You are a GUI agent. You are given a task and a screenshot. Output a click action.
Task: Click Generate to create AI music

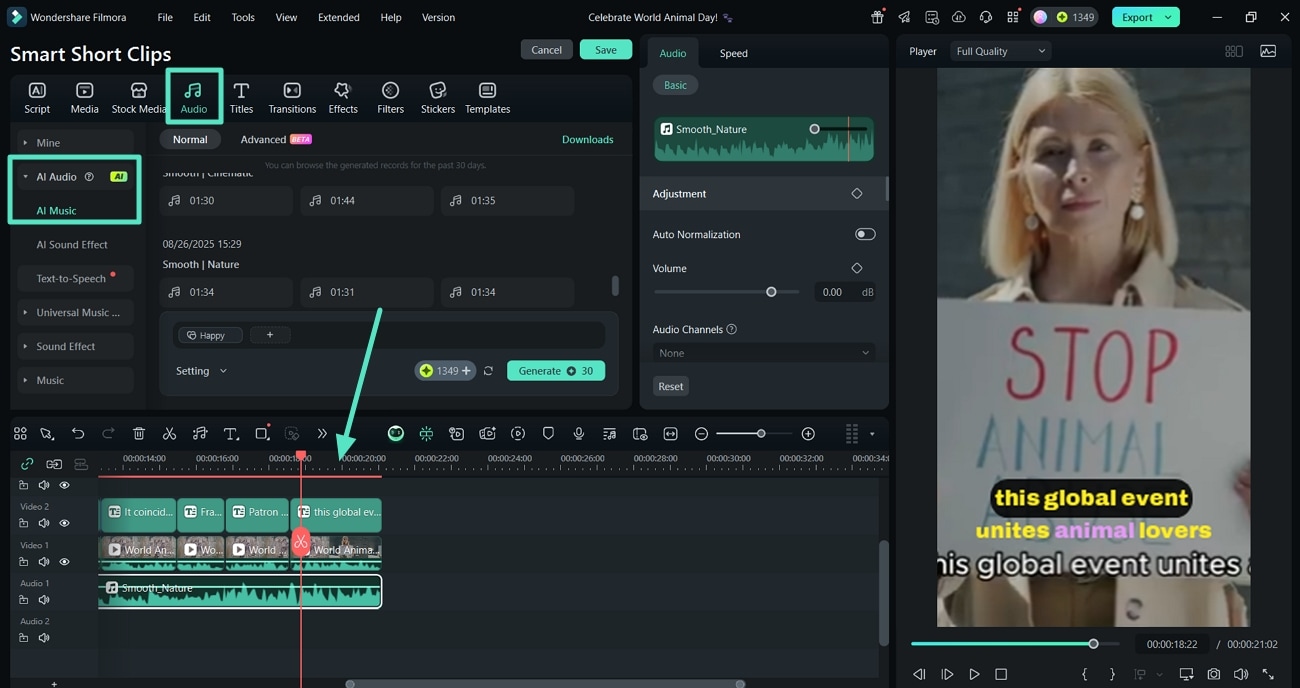[556, 371]
